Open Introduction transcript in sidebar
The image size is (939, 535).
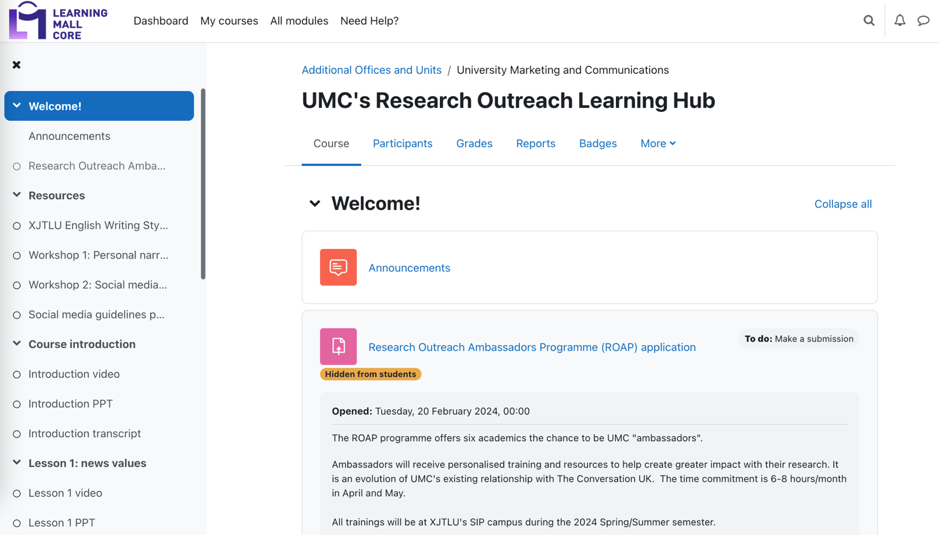tap(84, 433)
